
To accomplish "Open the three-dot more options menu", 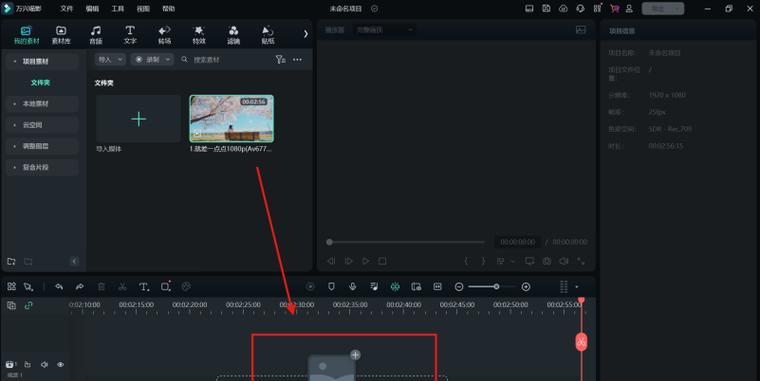I will [x=297, y=60].
